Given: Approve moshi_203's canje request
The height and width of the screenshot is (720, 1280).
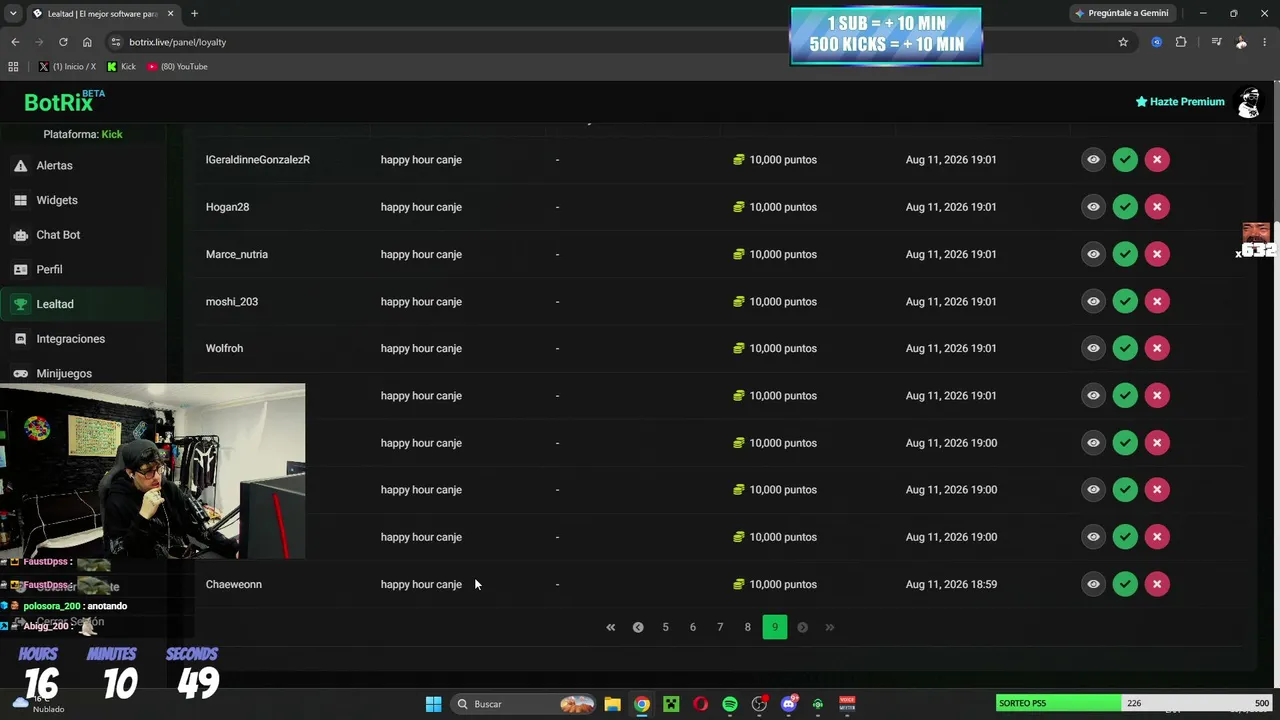Looking at the screenshot, I should coord(1125,301).
